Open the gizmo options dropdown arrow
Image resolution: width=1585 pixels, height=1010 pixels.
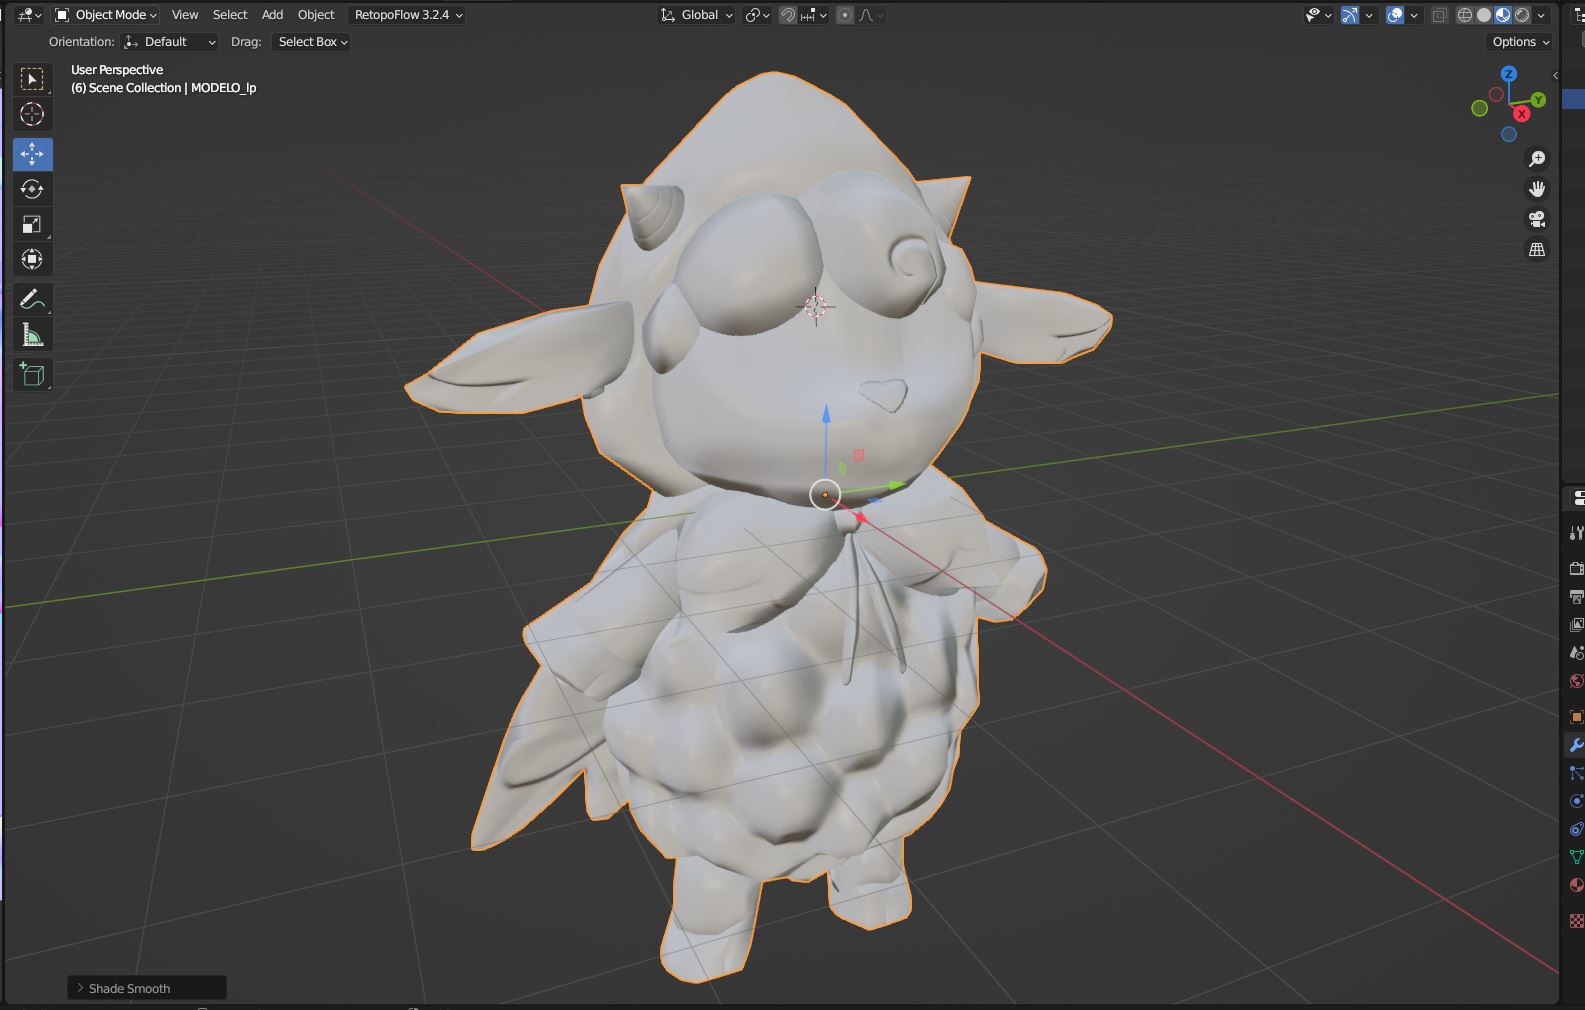click(1369, 15)
